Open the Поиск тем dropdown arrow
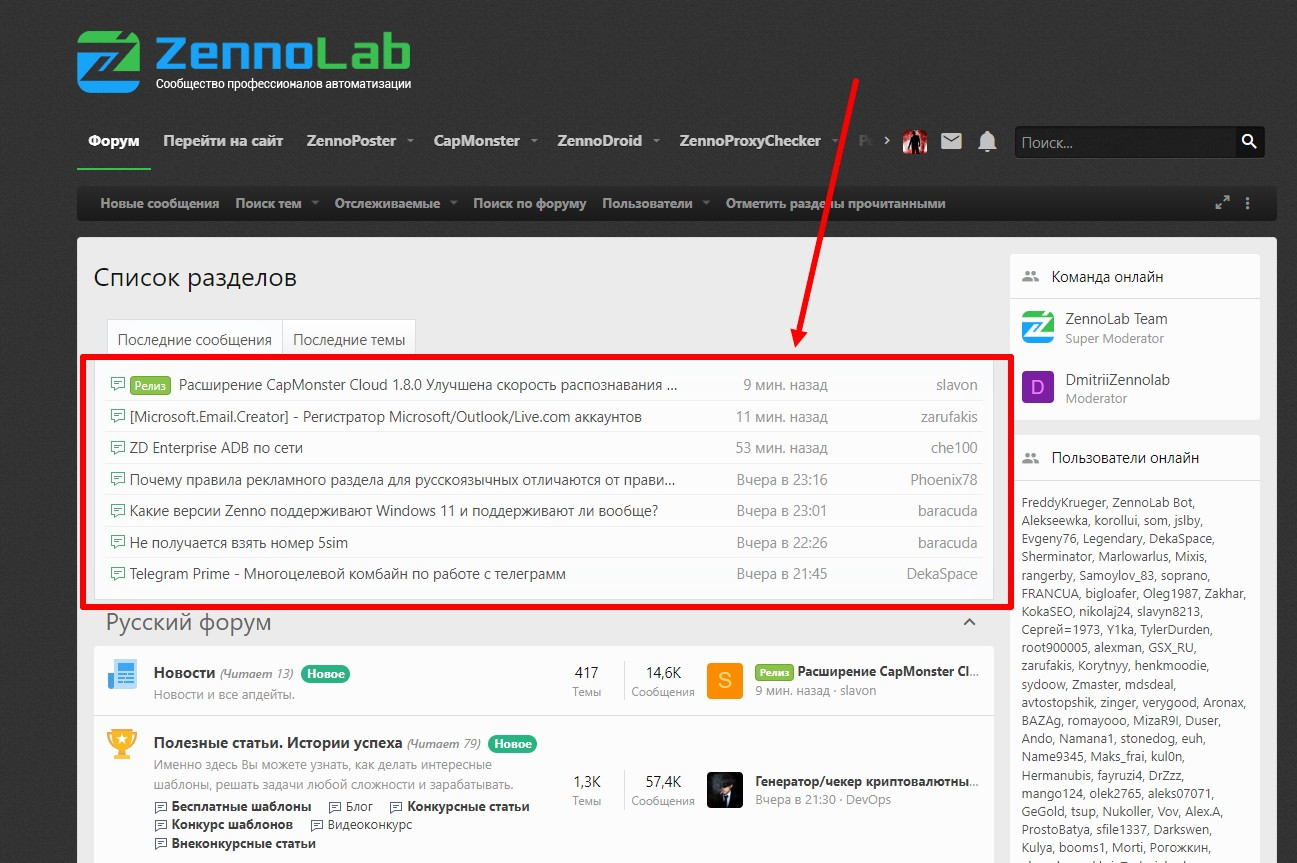This screenshot has height=863, width=1297. coord(315,203)
